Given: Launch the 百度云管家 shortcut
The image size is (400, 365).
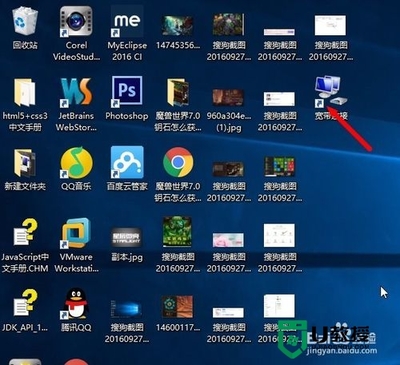Looking at the screenshot, I should tap(127, 162).
